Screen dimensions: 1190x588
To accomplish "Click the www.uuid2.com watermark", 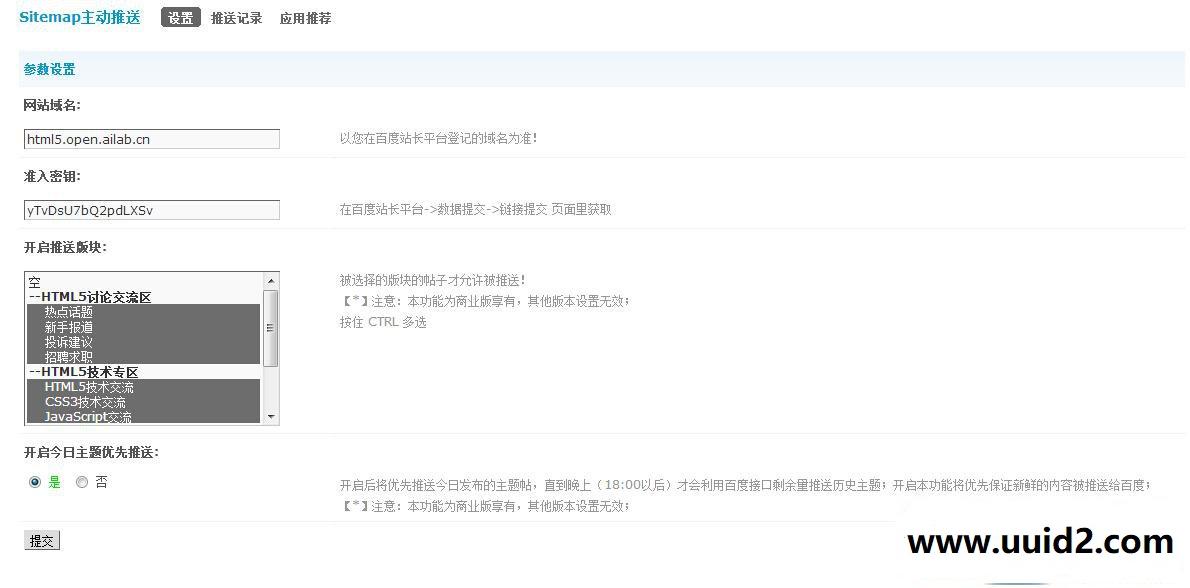I will (x=1040, y=541).
